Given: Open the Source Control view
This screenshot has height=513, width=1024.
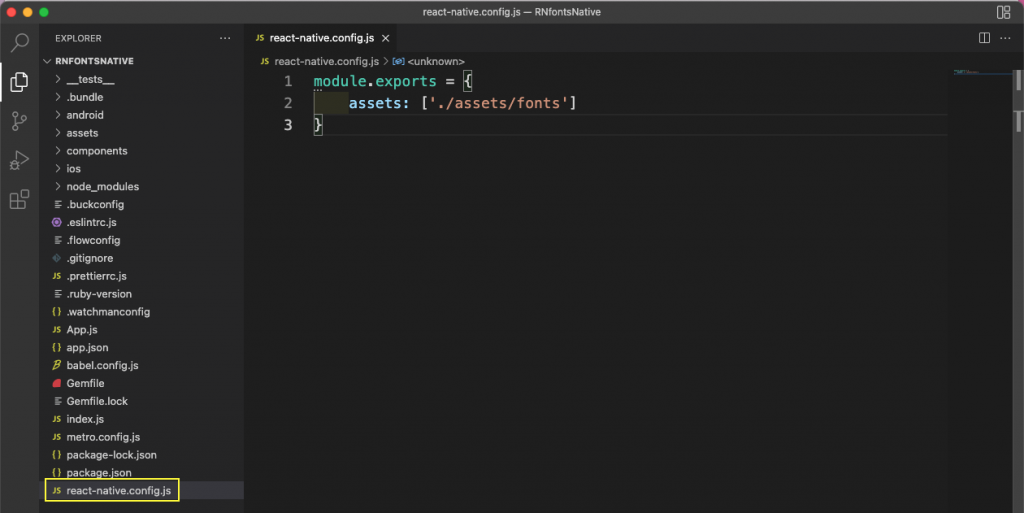Looking at the screenshot, I should point(20,121).
